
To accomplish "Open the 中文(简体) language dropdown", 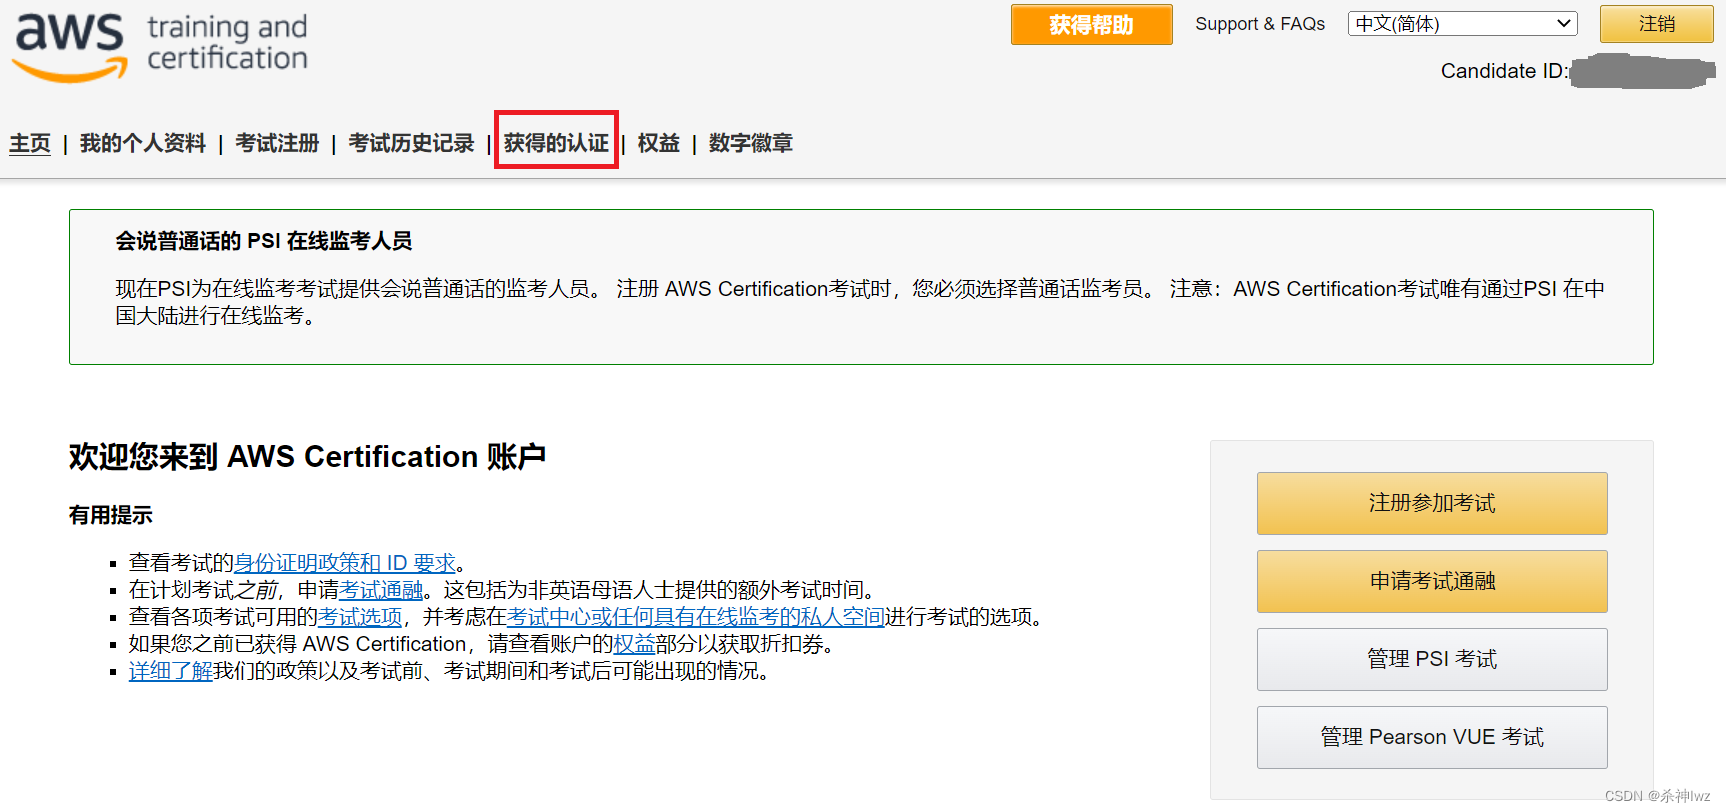I will 1462,24.
